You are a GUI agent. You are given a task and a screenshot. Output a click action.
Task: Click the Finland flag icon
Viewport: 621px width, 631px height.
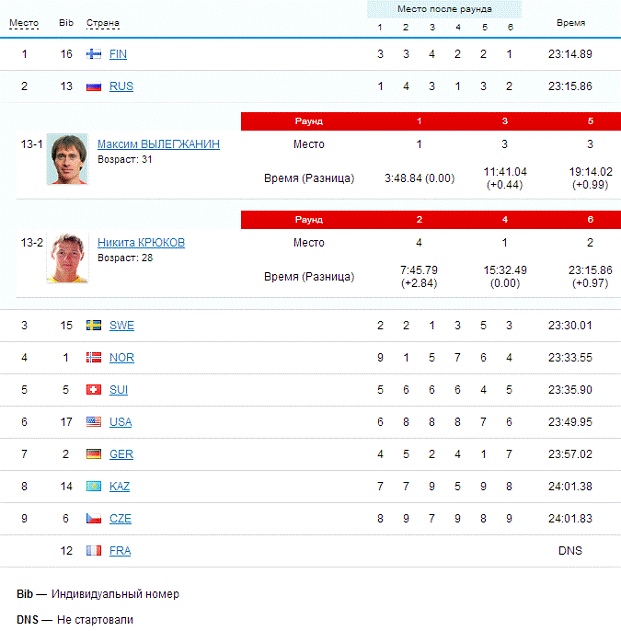[94, 54]
